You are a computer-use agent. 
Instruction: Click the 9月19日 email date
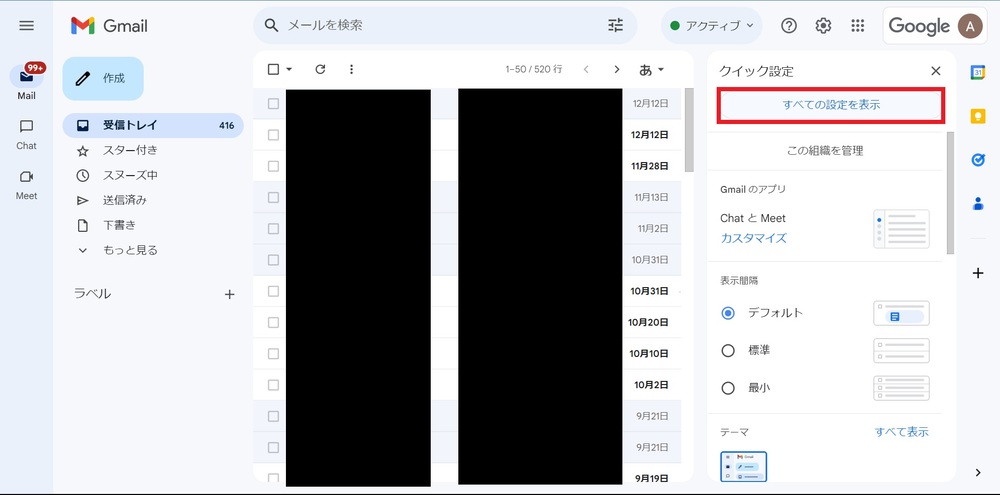[x=652, y=478]
